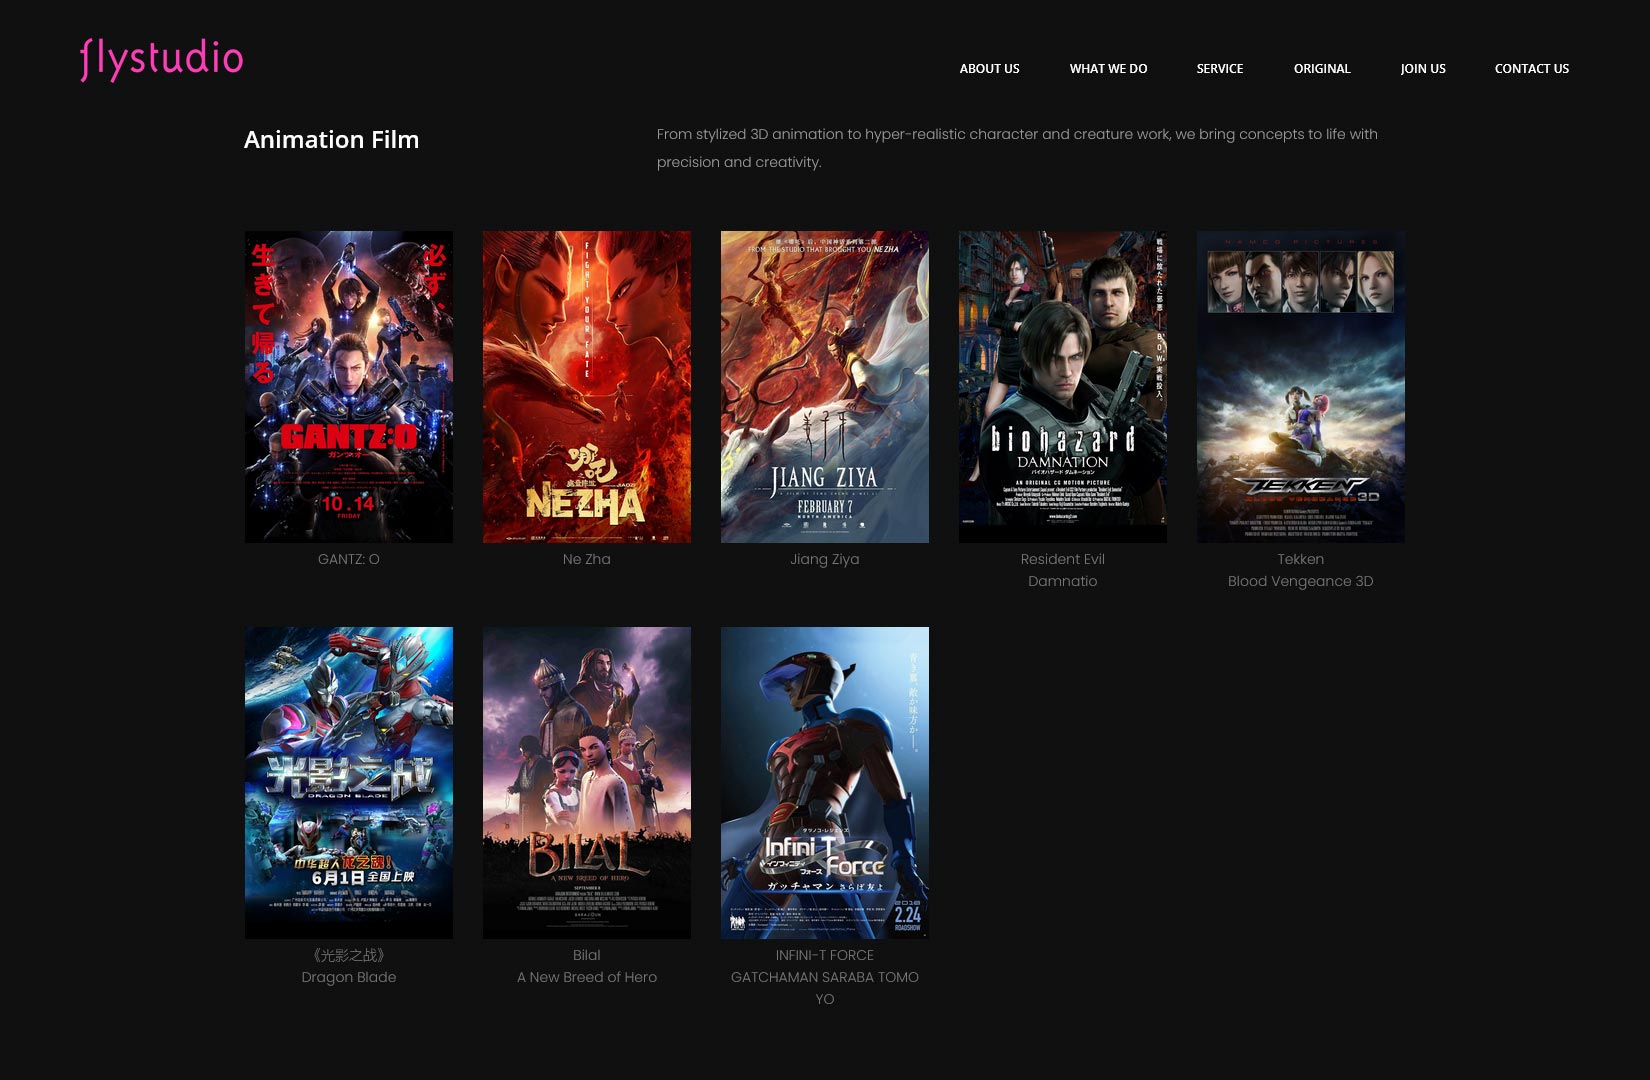View the Jiang Ziya poster
This screenshot has height=1080, width=1650.
pos(825,387)
